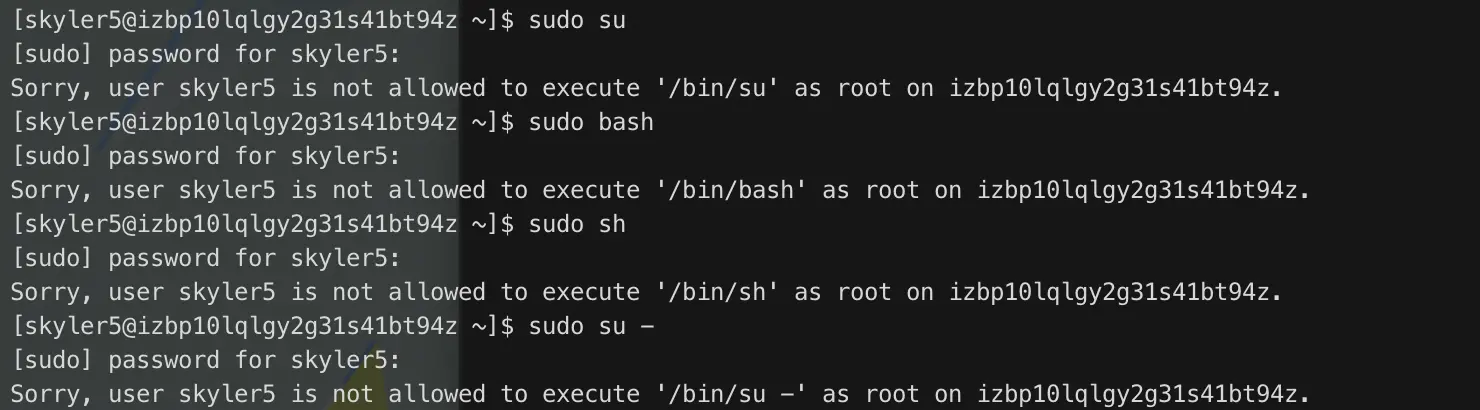This screenshot has width=1480, height=410.
Task: Click the first password prompt line
Action: (x=205, y=54)
